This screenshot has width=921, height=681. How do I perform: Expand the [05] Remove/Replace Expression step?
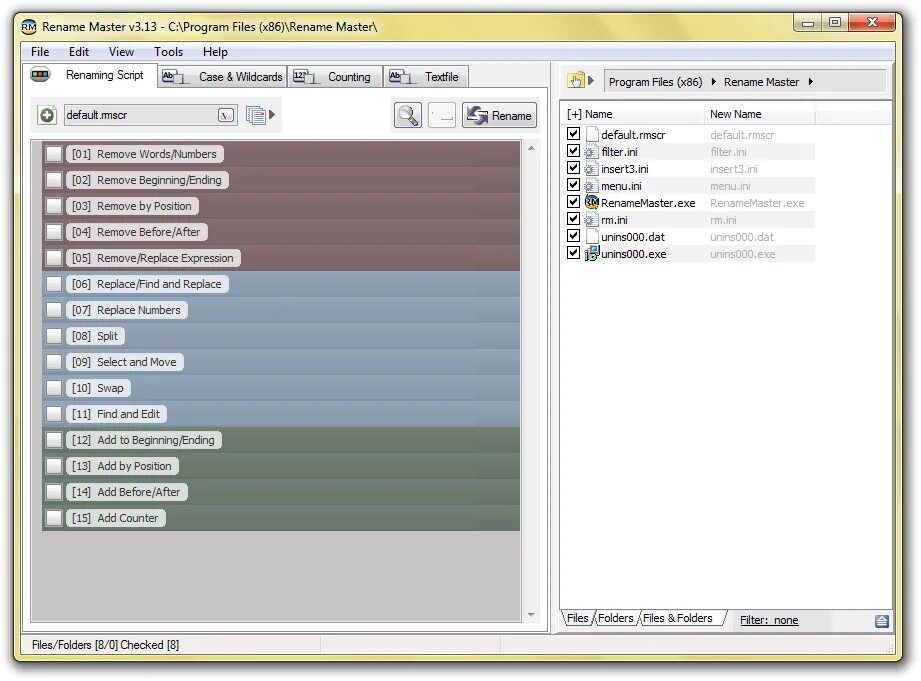(153, 258)
